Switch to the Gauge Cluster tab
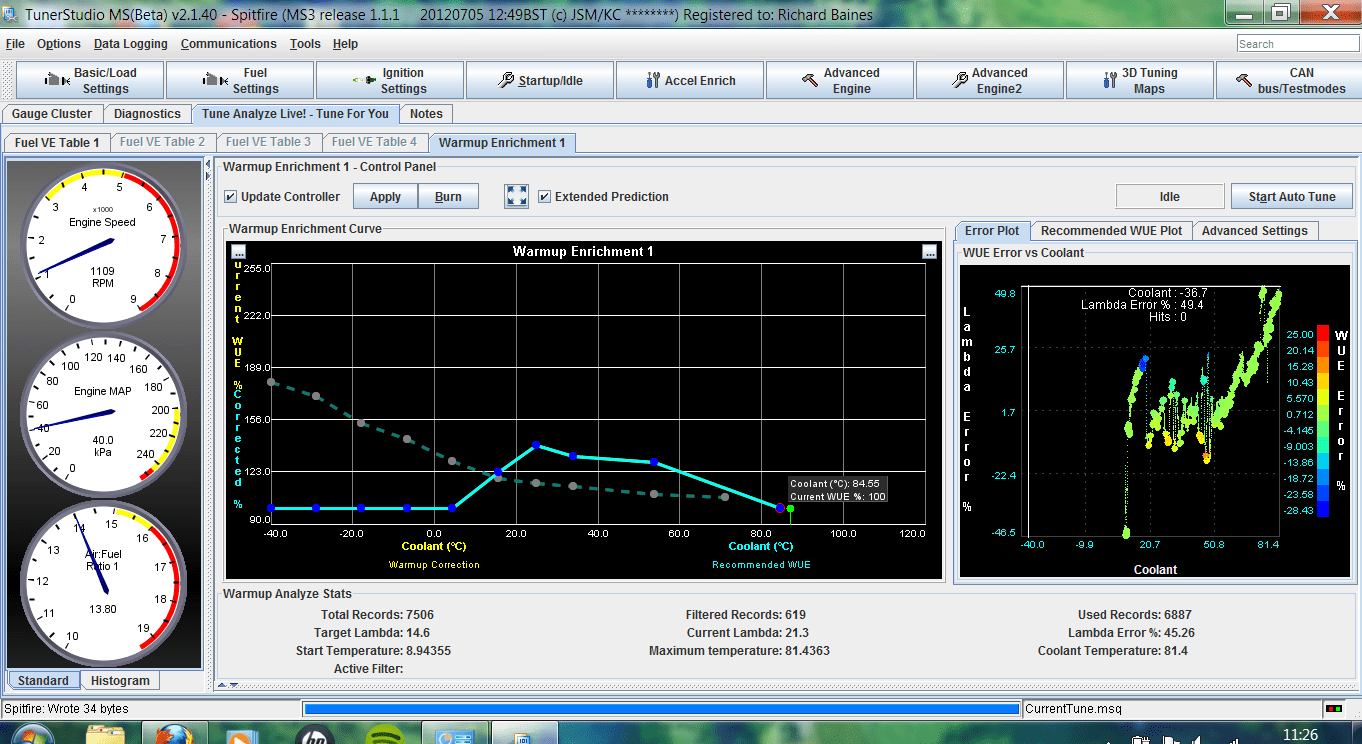Image resolution: width=1362 pixels, height=744 pixels. coord(52,114)
